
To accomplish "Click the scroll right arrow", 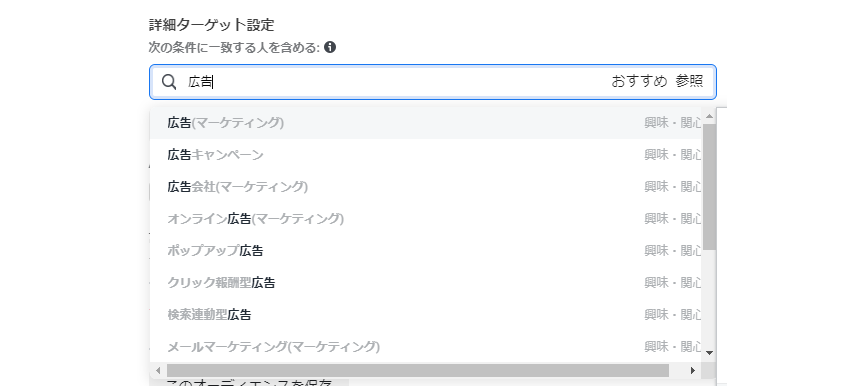I will 692,371.
